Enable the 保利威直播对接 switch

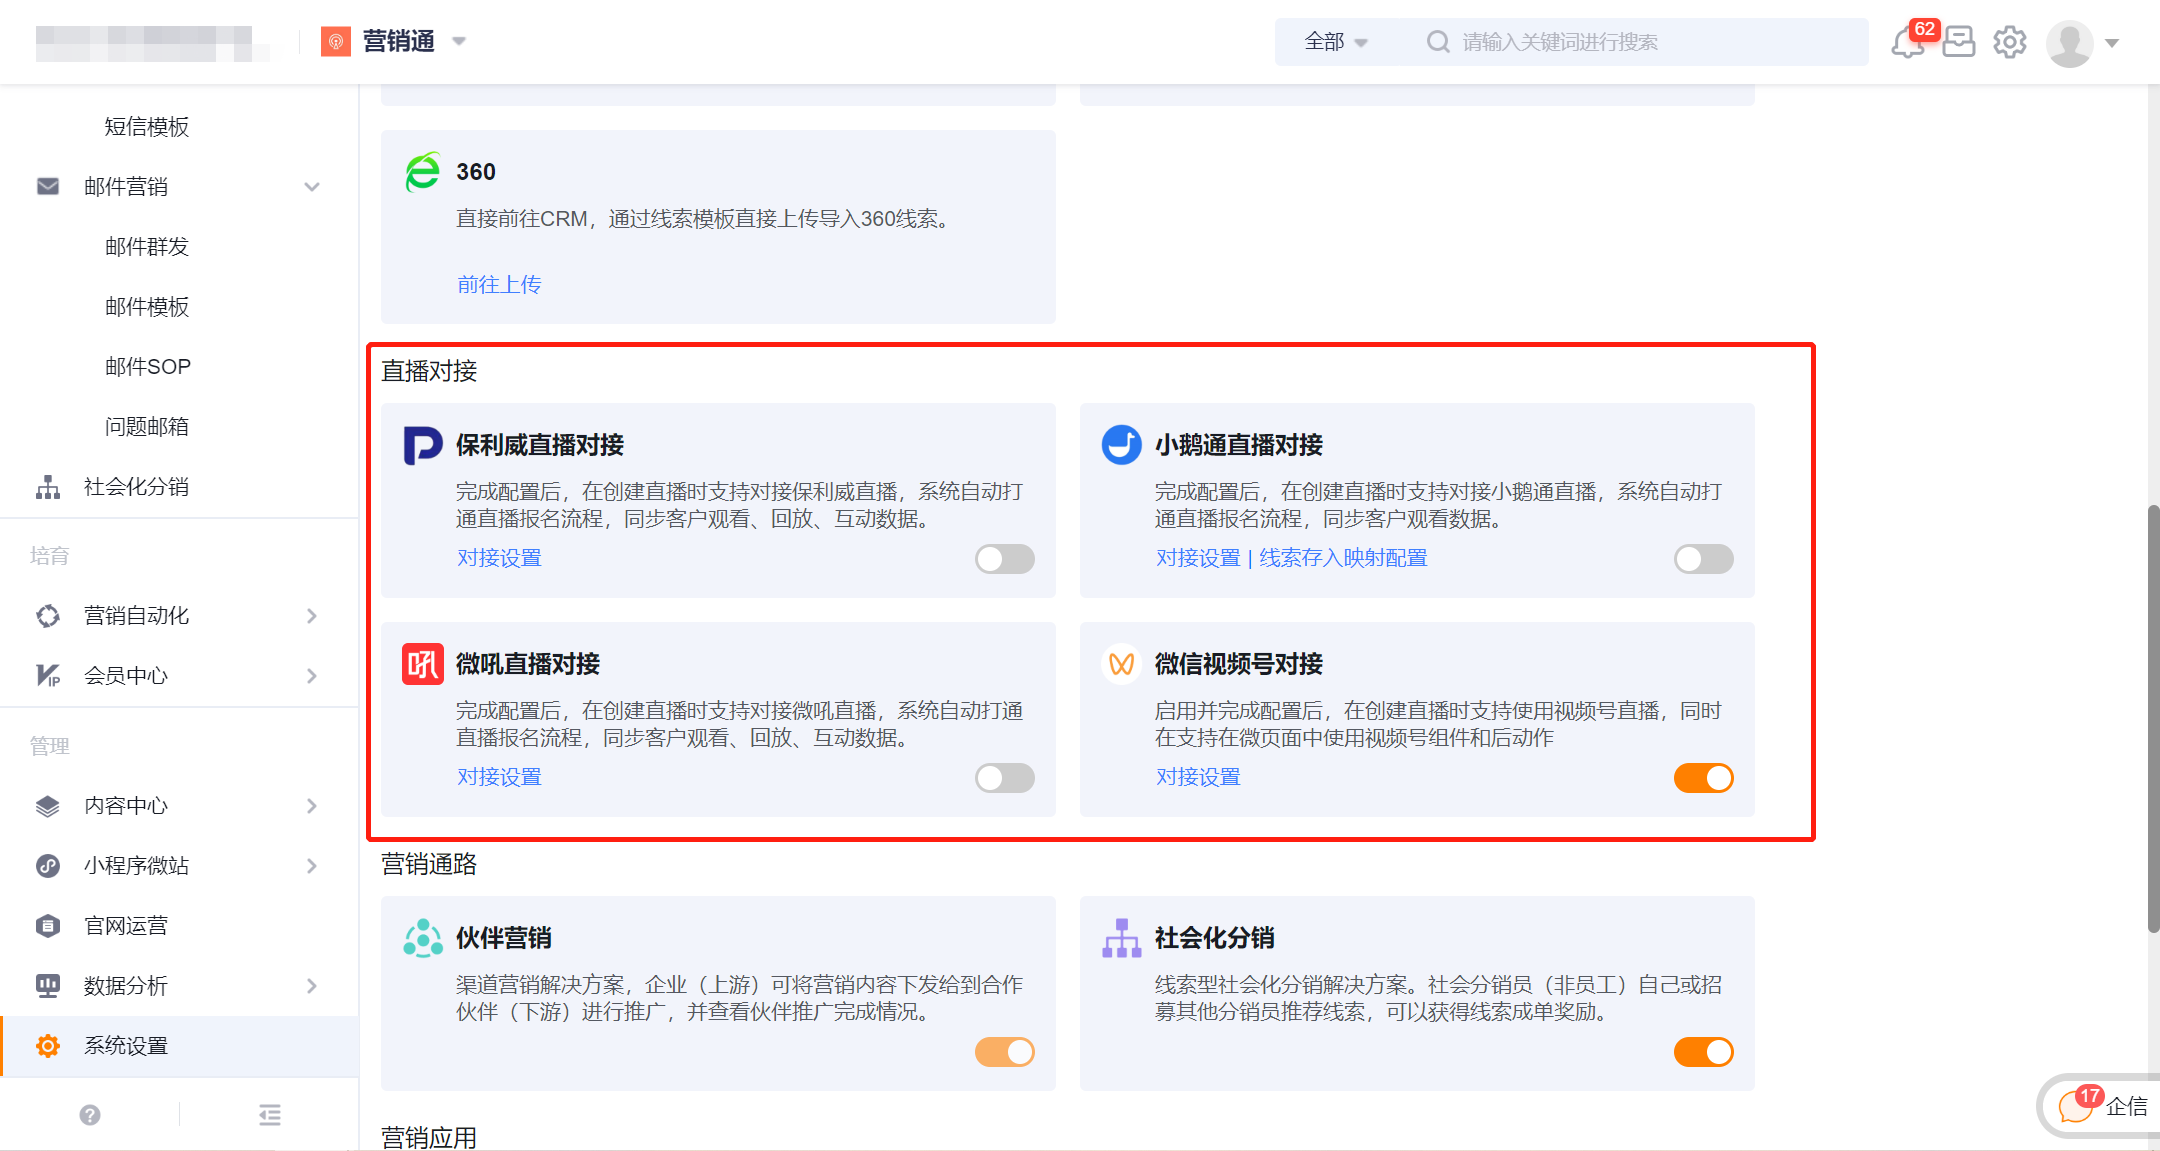tap(1005, 559)
